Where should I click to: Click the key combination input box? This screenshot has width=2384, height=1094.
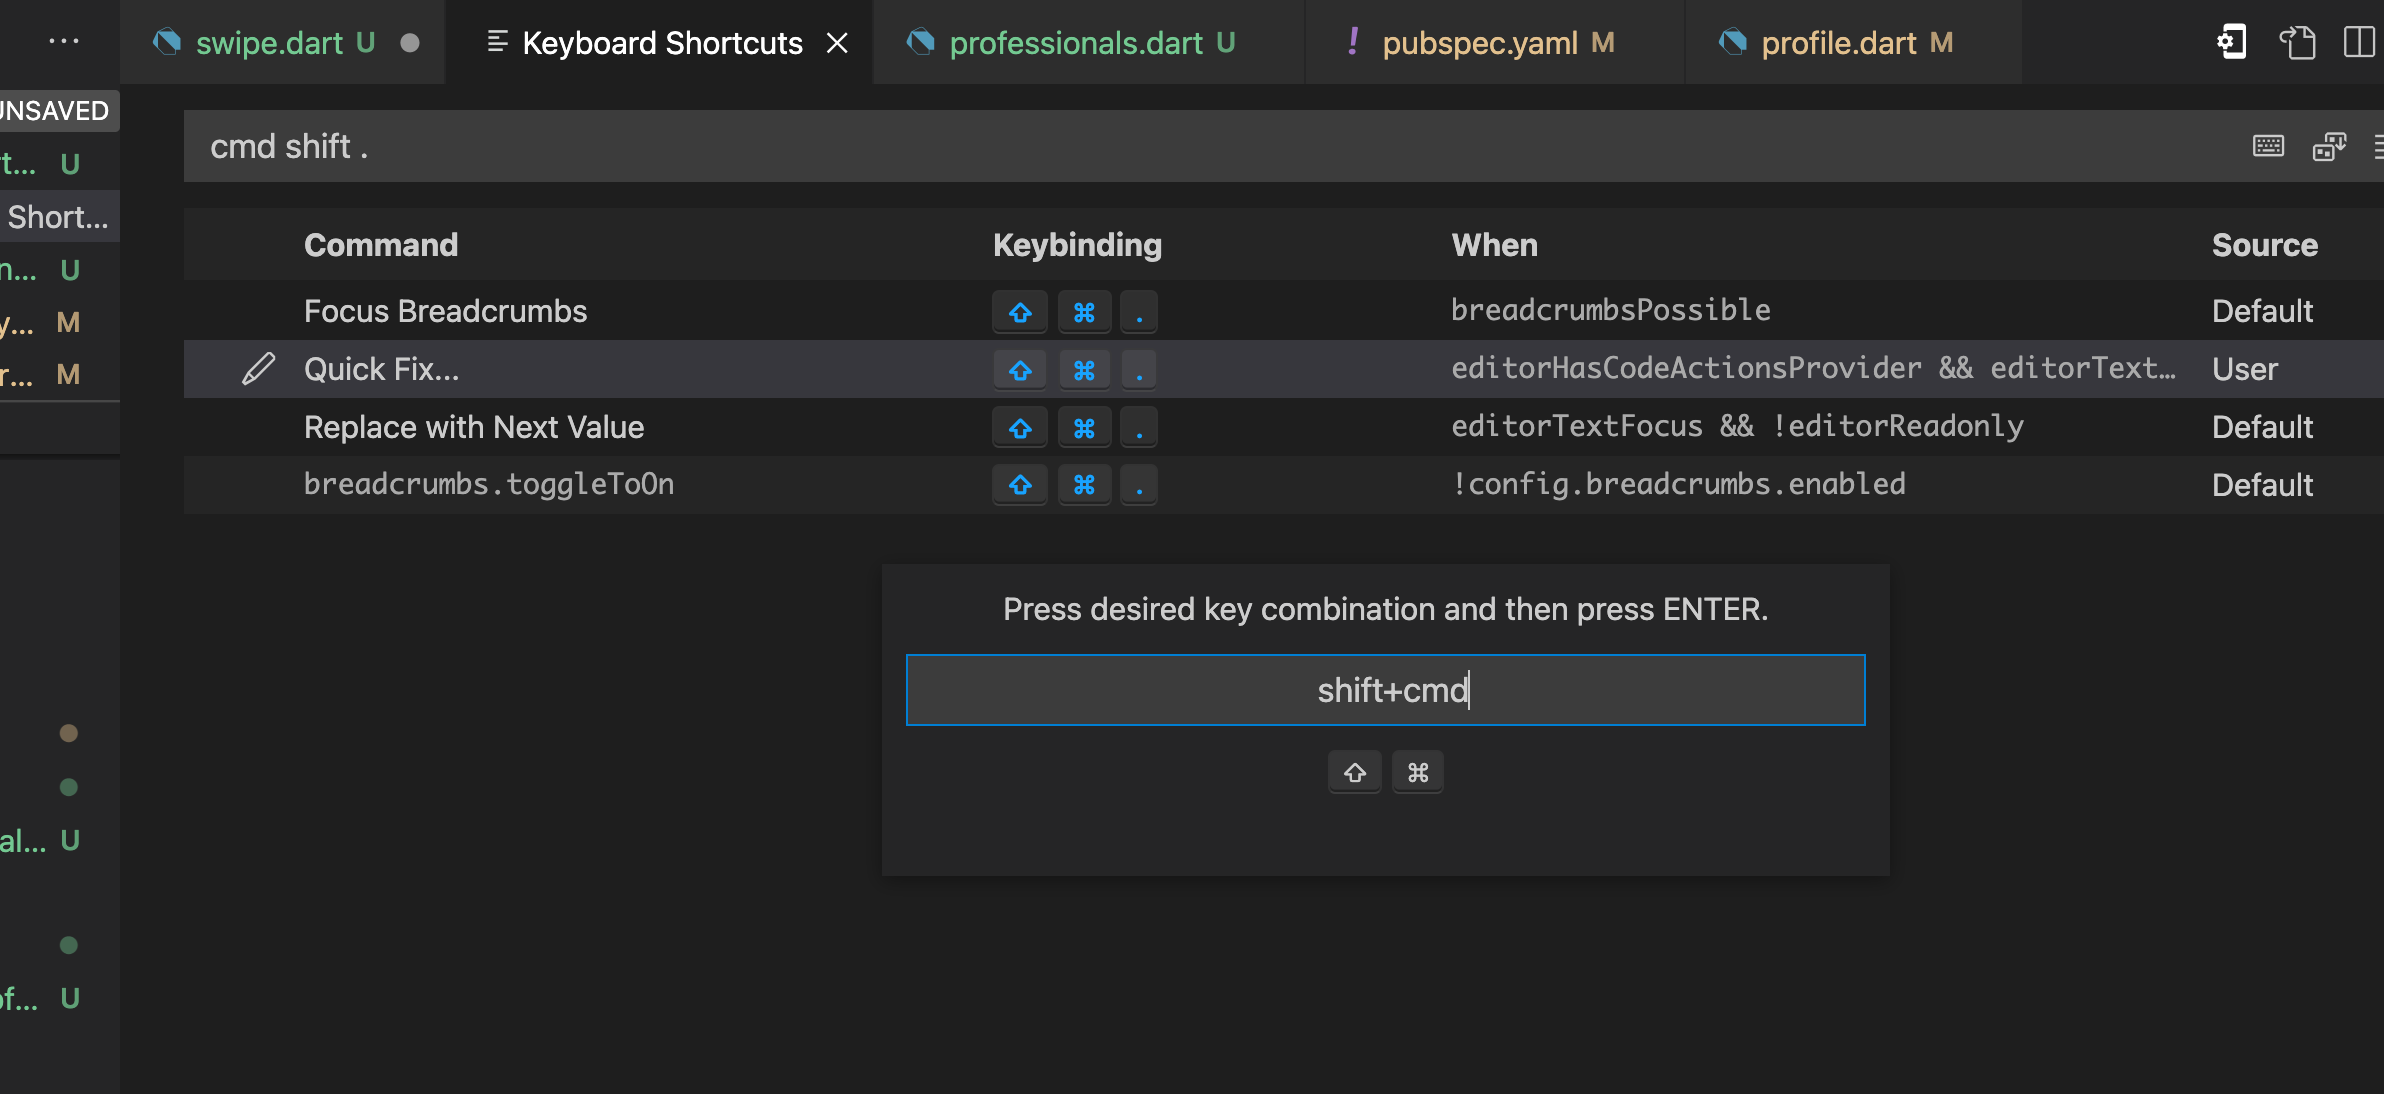coord(1385,690)
